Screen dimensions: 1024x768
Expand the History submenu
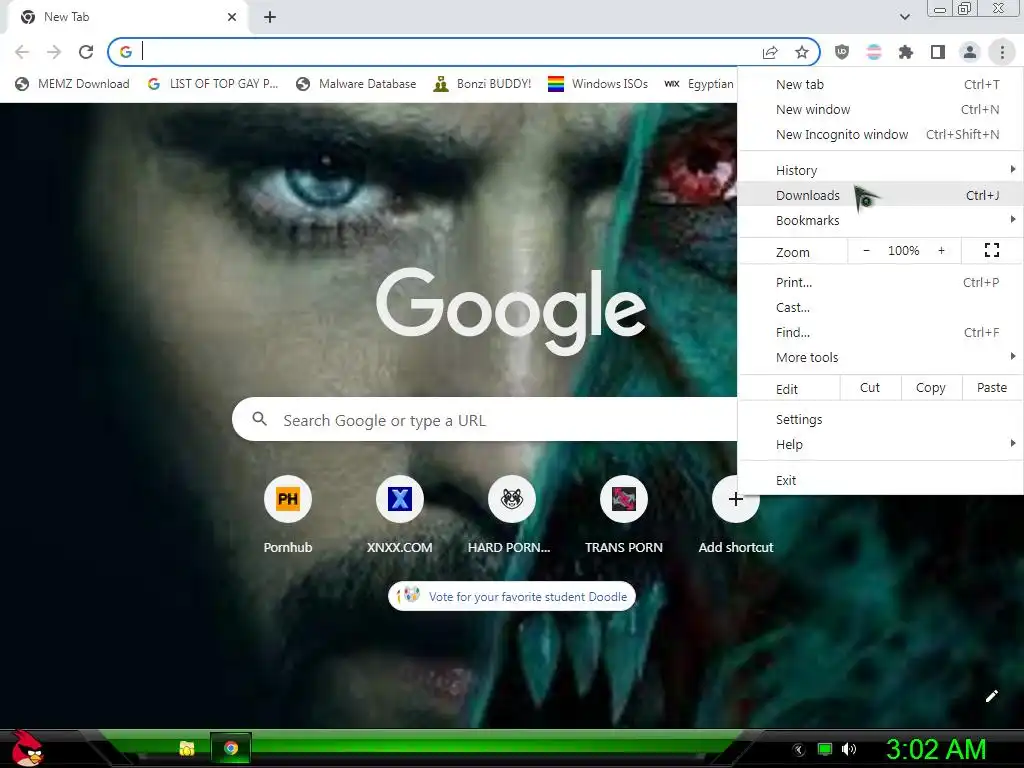click(x=880, y=170)
